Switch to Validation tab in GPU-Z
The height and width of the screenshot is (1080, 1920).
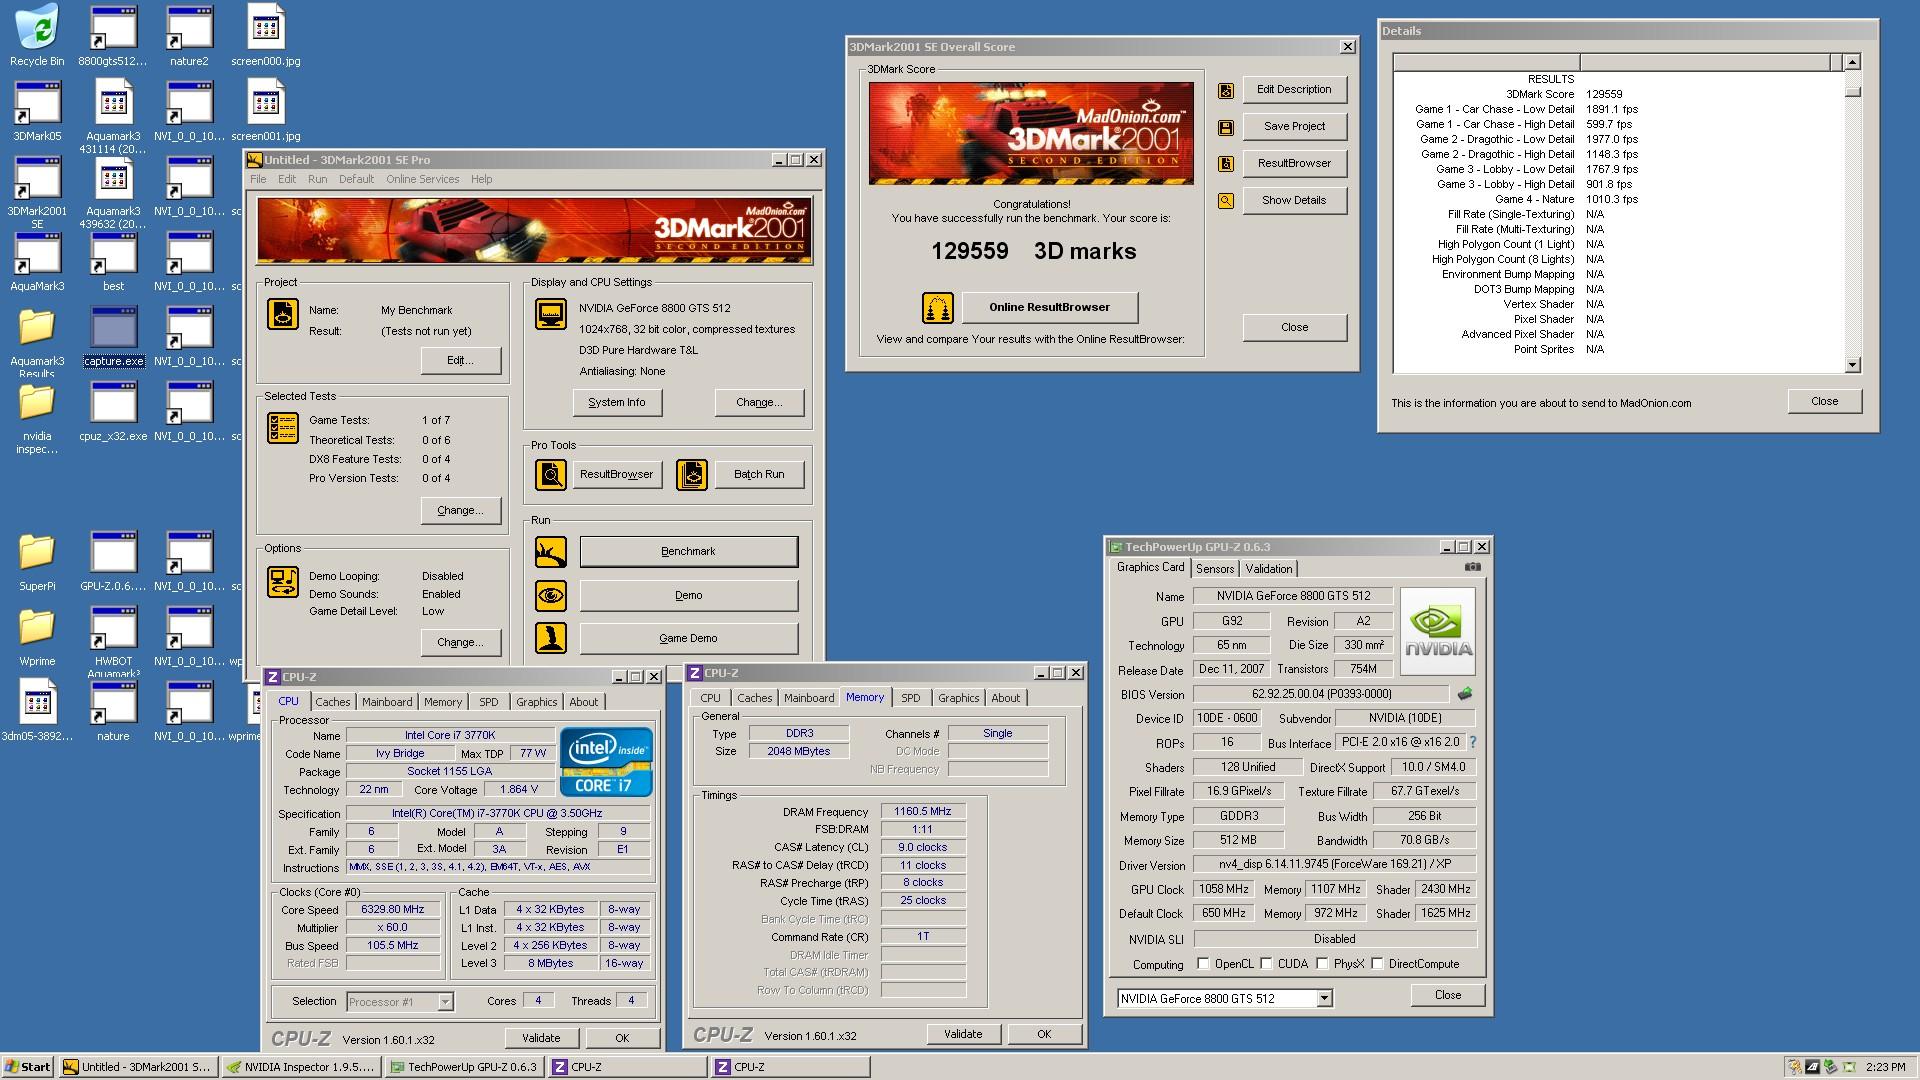(x=1269, y=569)
